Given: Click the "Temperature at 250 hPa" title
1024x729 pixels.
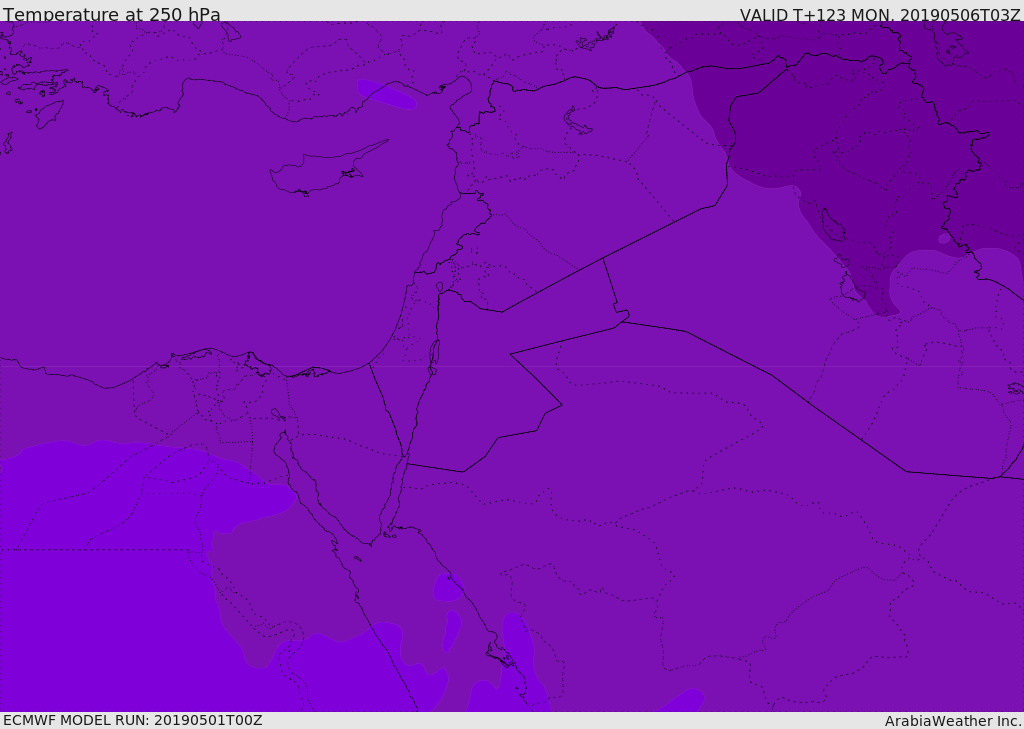Looking at the screenshot, I should [x=112, y=14].
